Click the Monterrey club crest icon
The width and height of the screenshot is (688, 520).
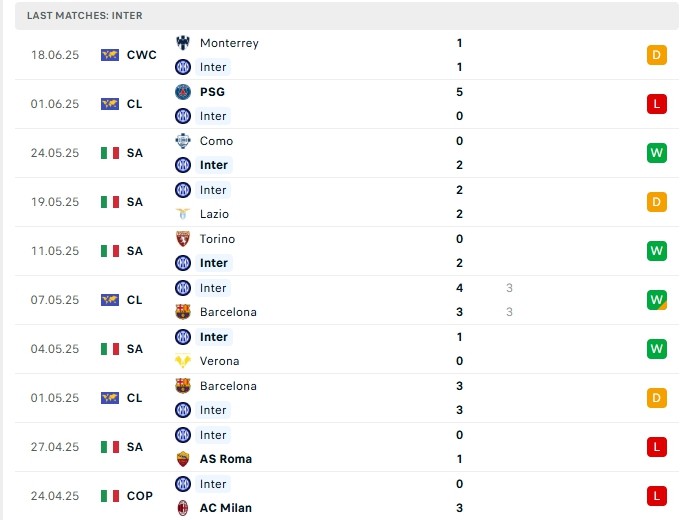[x=182, y=43]
